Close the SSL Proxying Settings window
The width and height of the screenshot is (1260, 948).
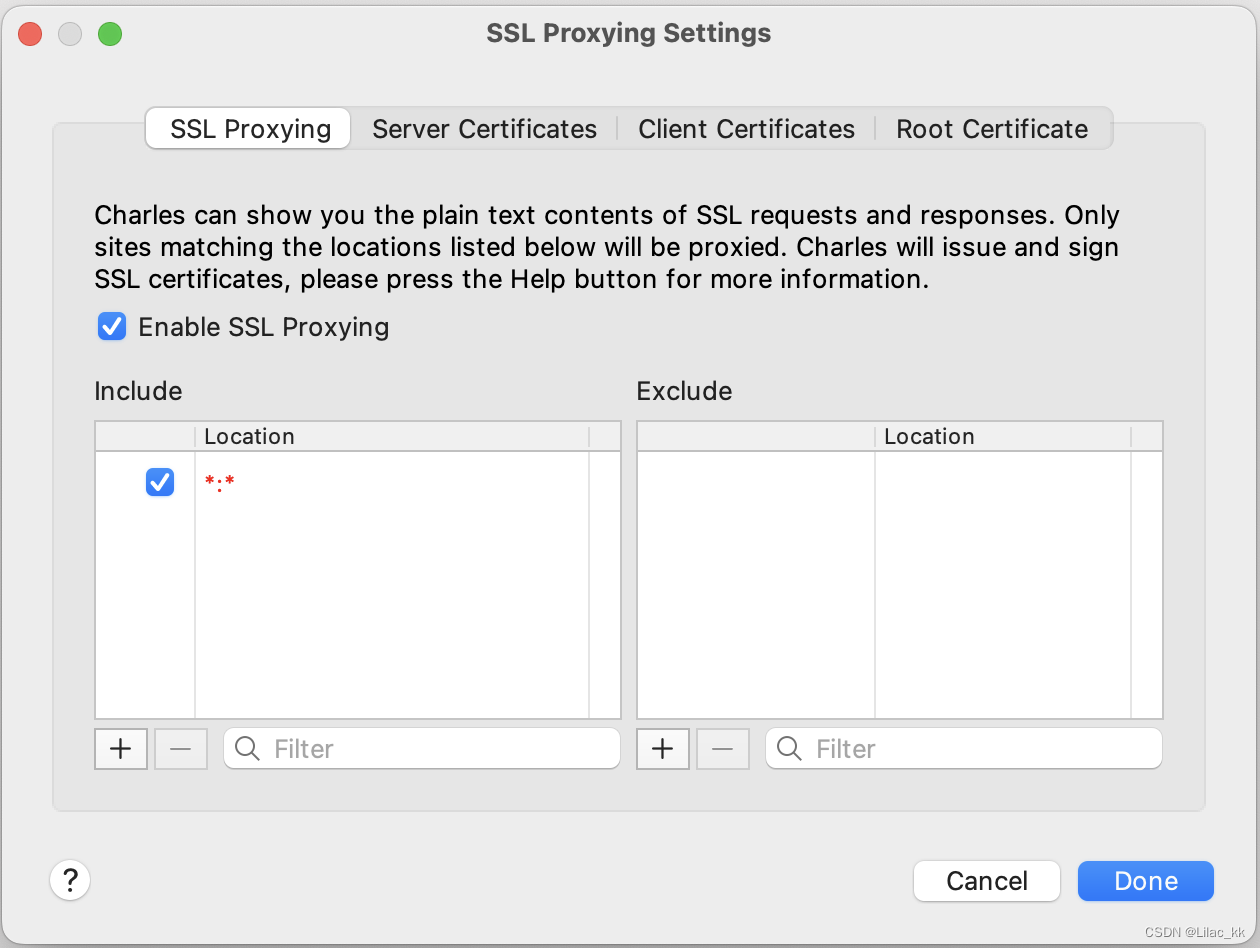tap(30, 34)
